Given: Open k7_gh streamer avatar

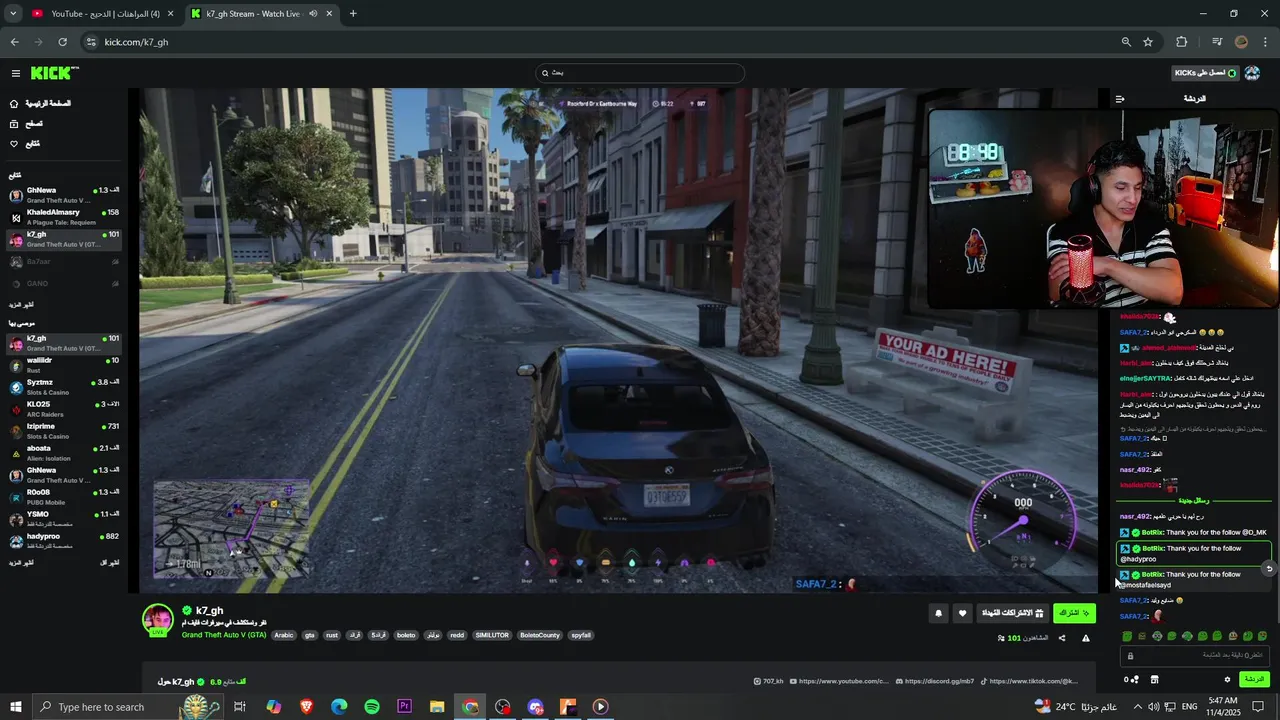Looking at the screenshot, I should coord(158,620).
